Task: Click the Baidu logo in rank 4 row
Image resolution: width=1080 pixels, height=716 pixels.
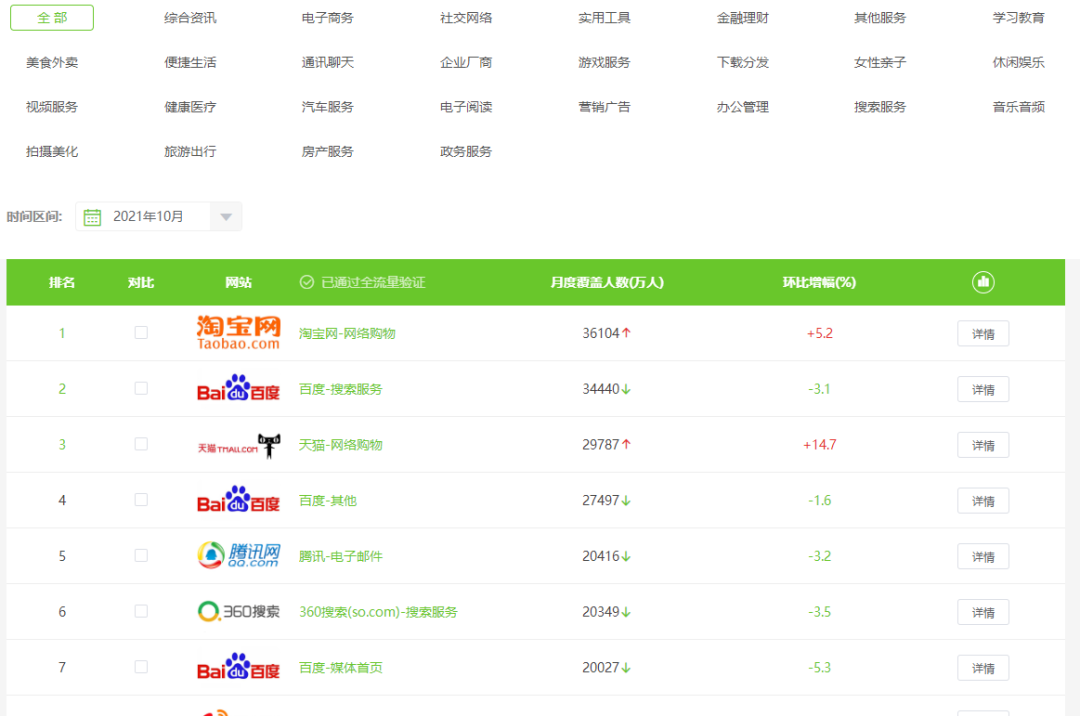Action: [x=238, y=500]
